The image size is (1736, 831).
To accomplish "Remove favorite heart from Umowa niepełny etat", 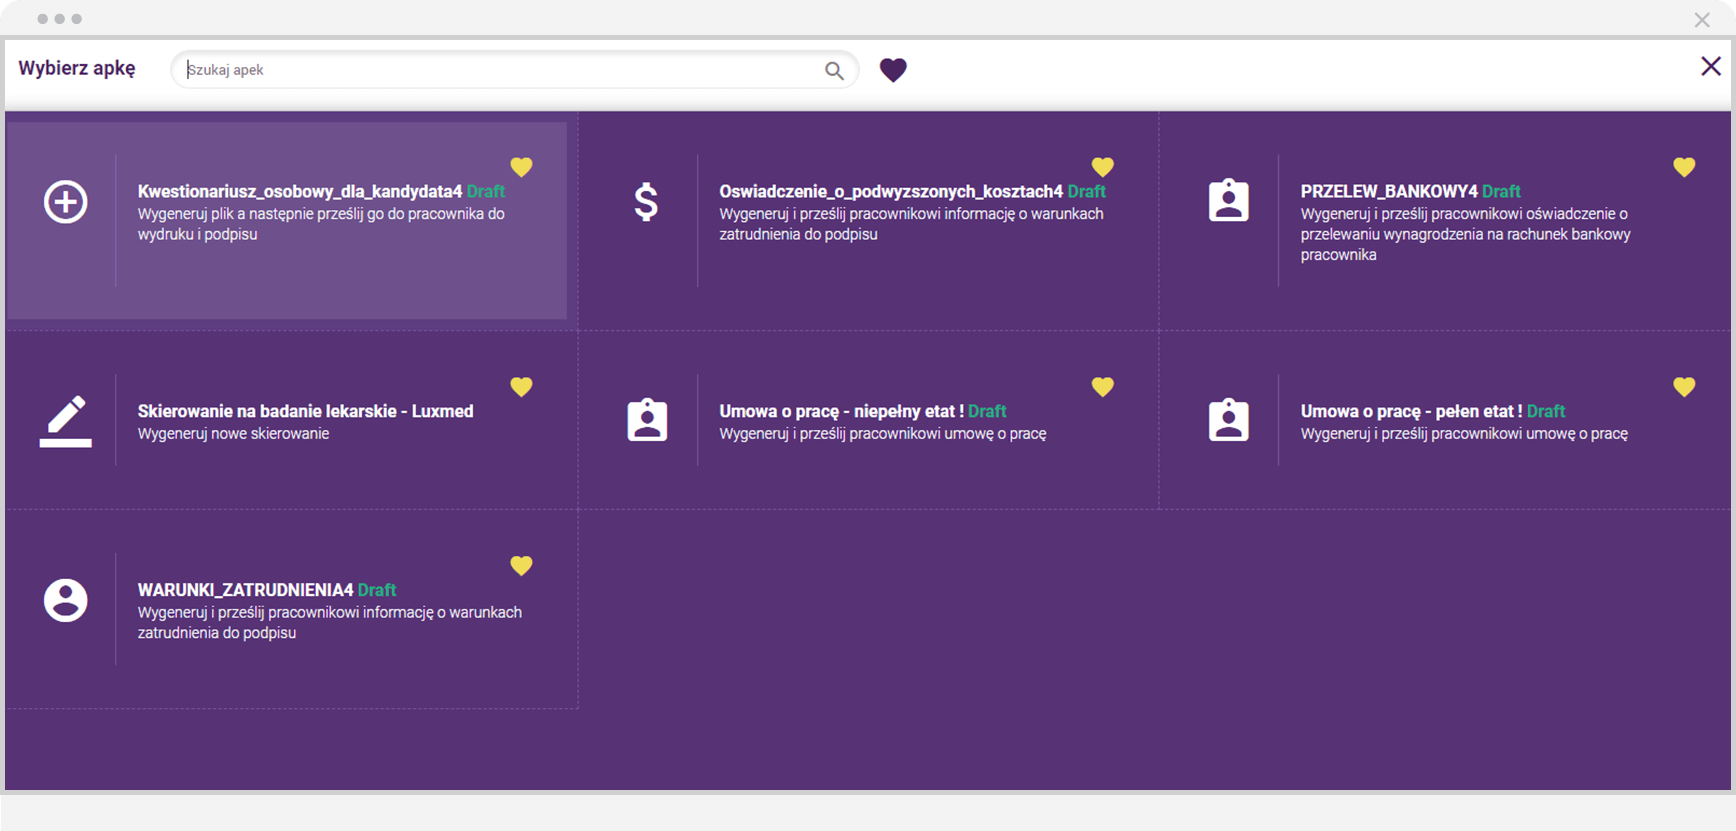I will click(x=1102, y=387).
